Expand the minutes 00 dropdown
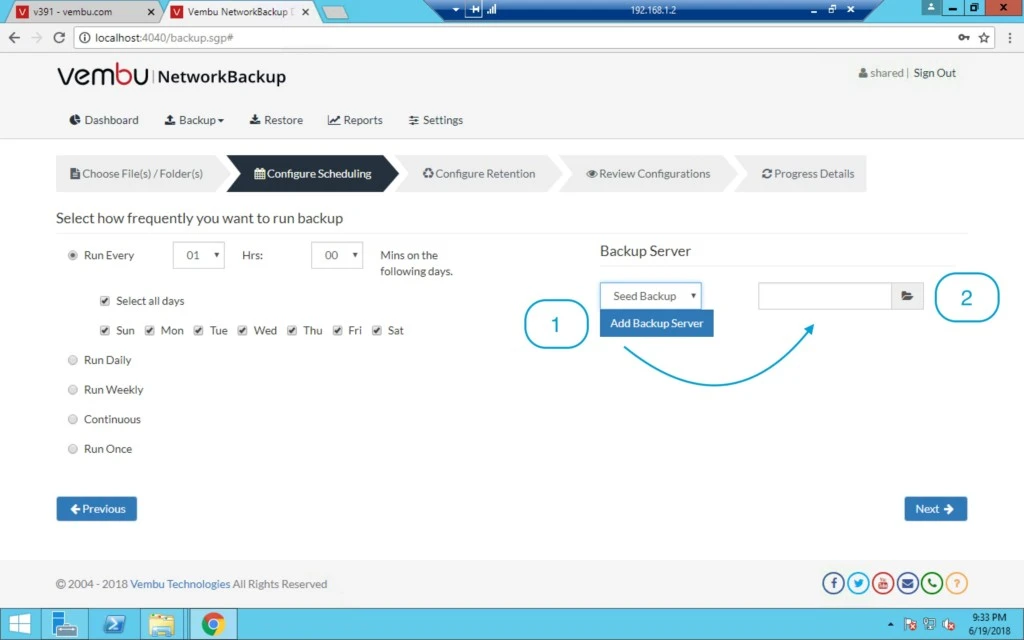The image size is (1024, 640). (337, 255)
